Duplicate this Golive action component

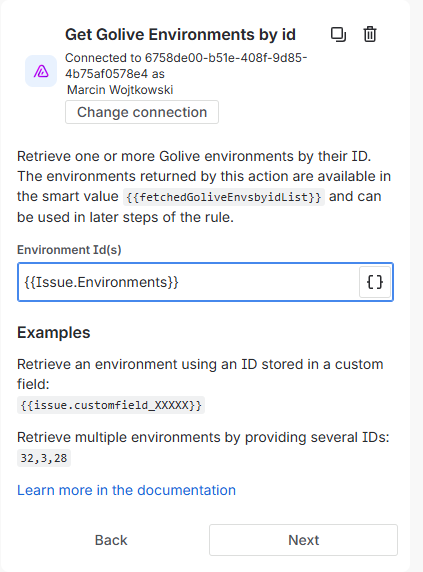[338, 35]
